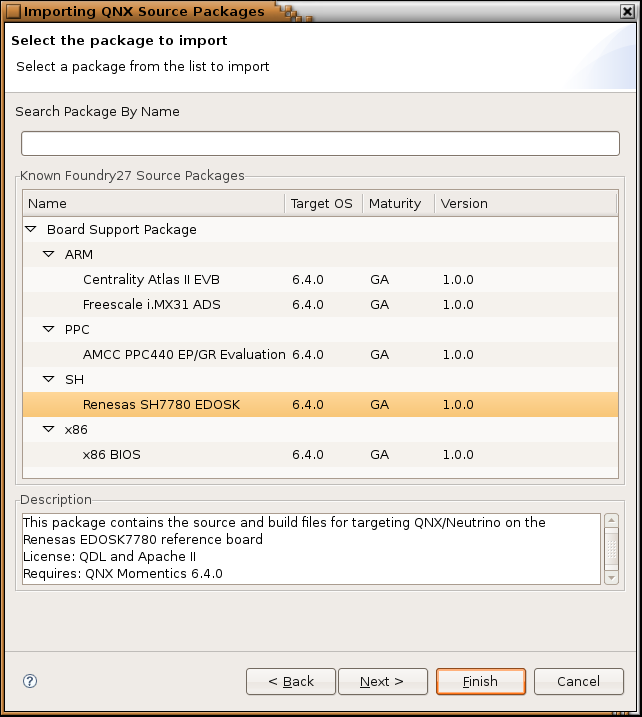The height and width of the screenshot is (717, 642).
Task: Focus the Search Package By Name field
Action: click(x=321, y=144)
